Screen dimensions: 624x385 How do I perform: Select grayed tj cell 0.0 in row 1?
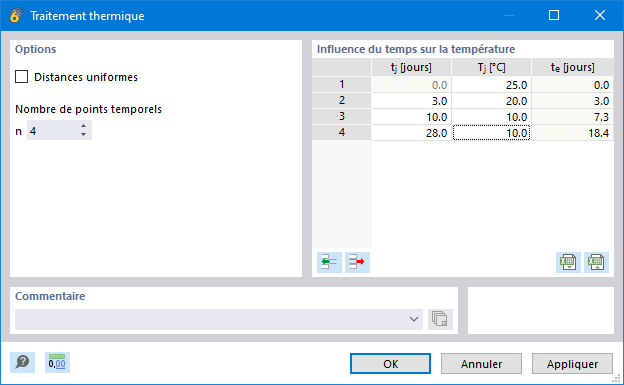(x=411, y=85)
